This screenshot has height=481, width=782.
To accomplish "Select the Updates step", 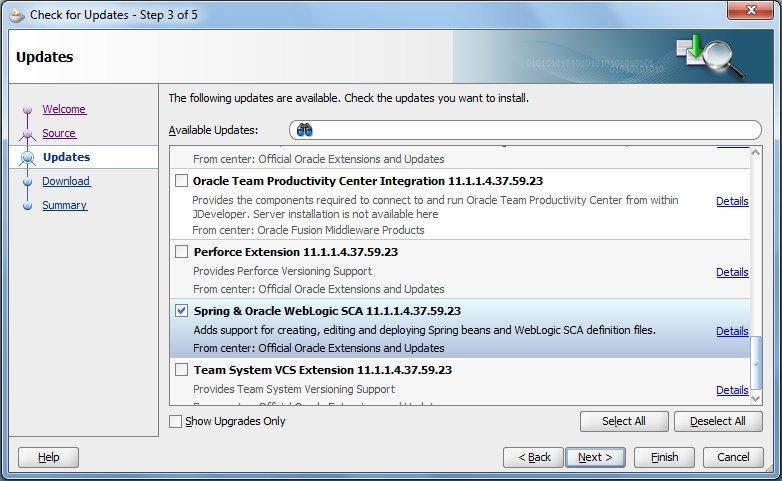I will click(66, 157).
